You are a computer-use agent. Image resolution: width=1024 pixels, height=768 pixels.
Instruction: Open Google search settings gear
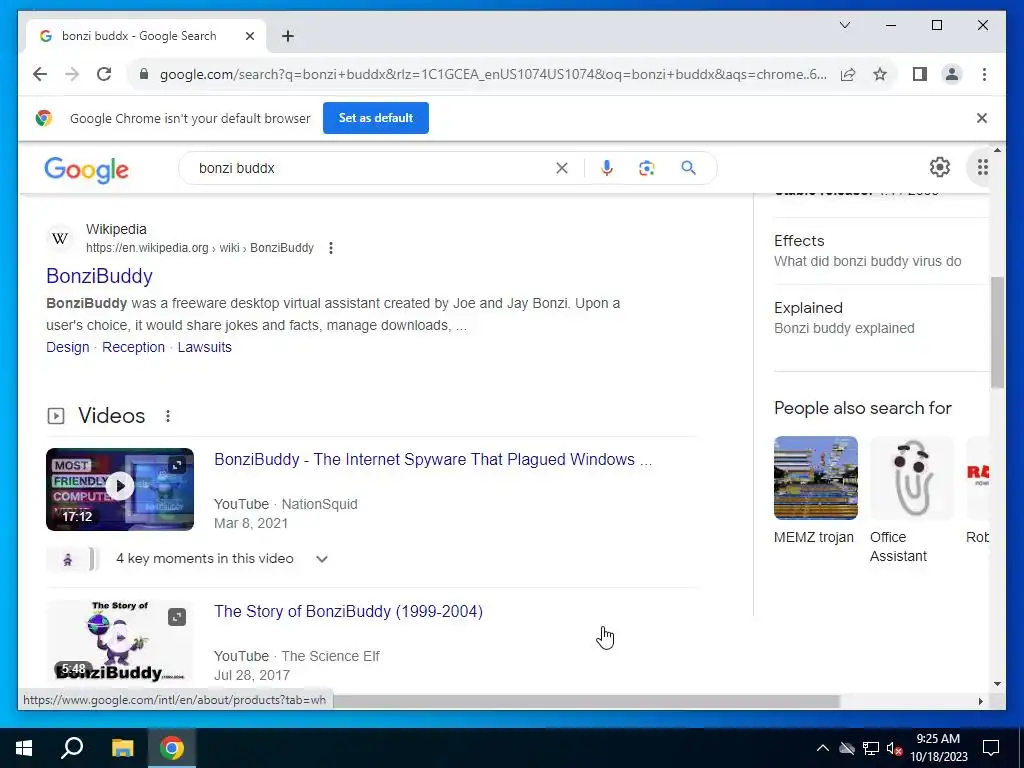coord(940,167)
